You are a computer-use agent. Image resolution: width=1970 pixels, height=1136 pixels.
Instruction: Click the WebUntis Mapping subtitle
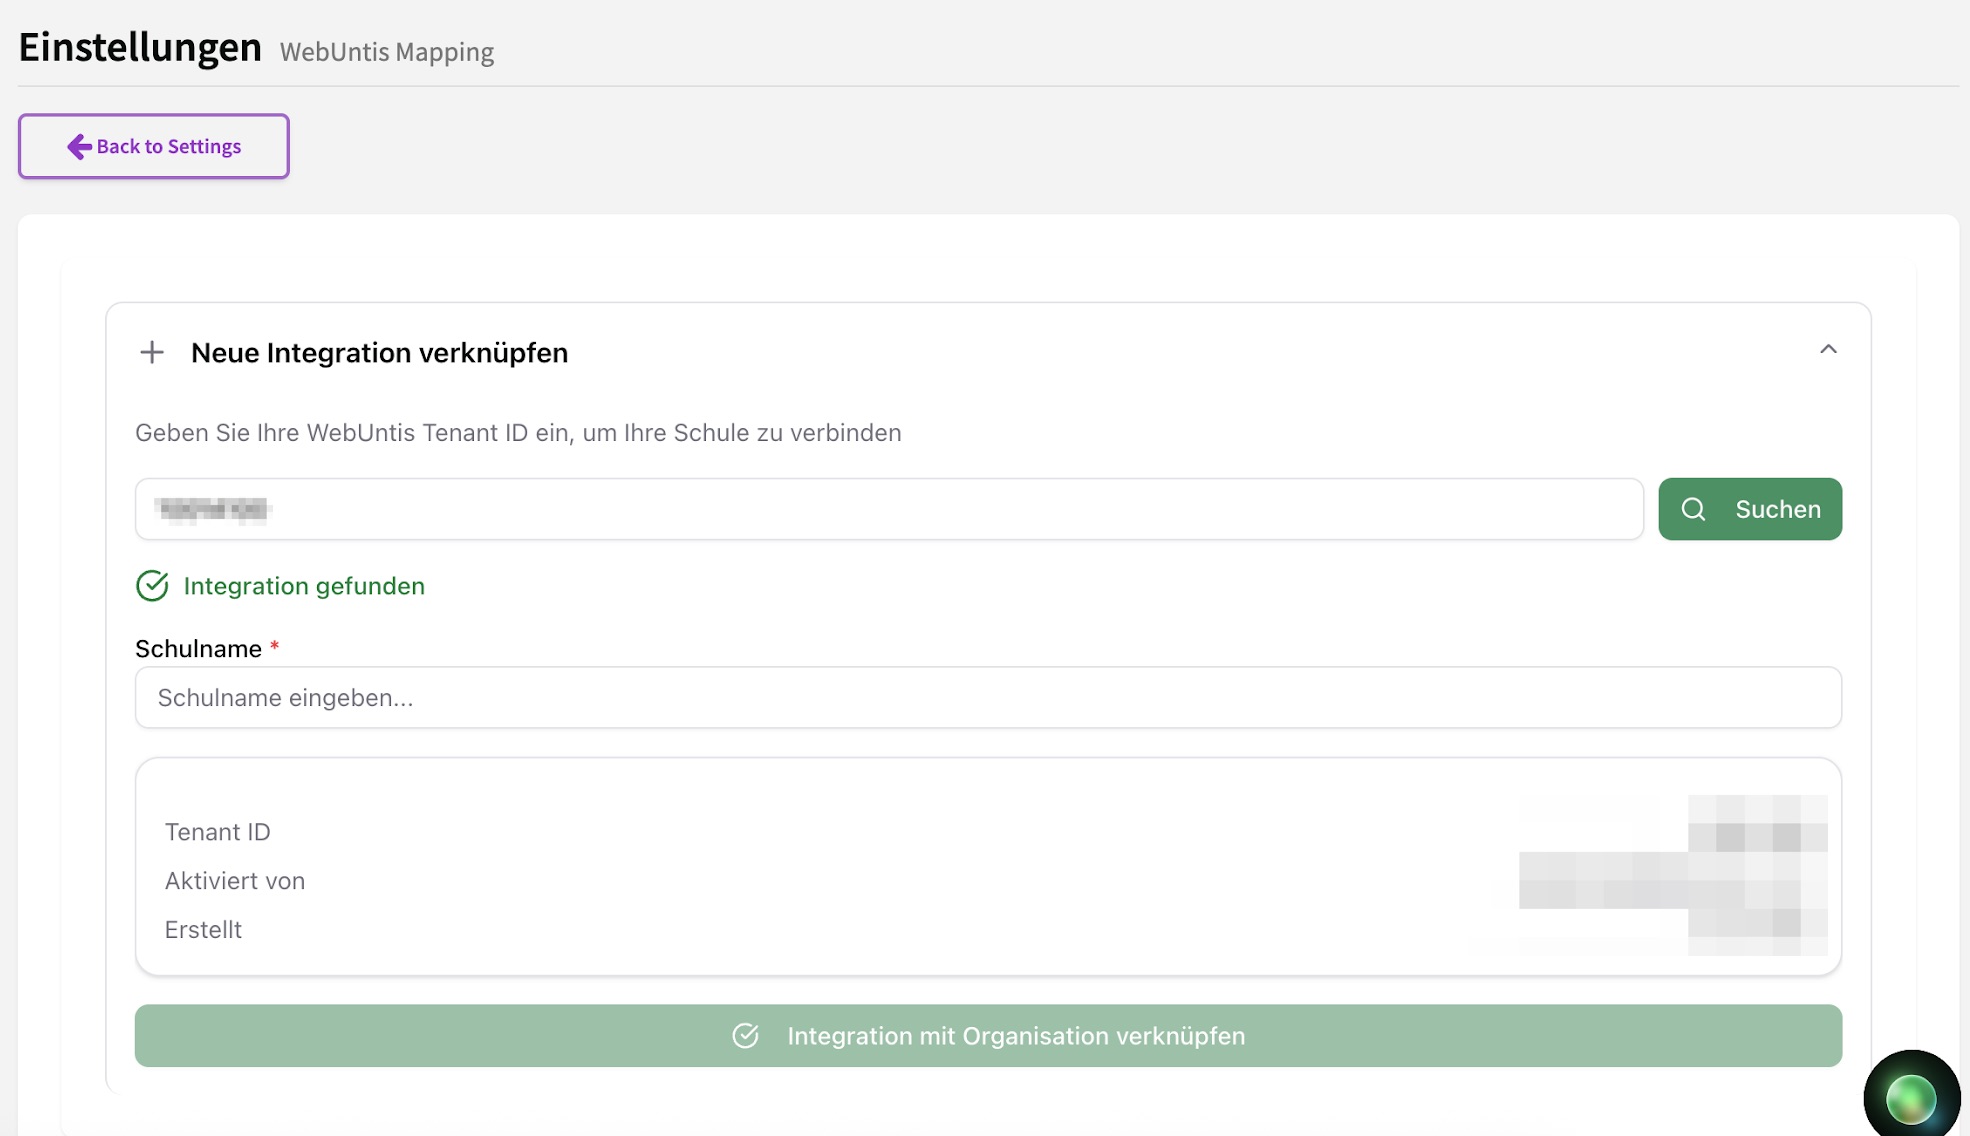(386, 52)
